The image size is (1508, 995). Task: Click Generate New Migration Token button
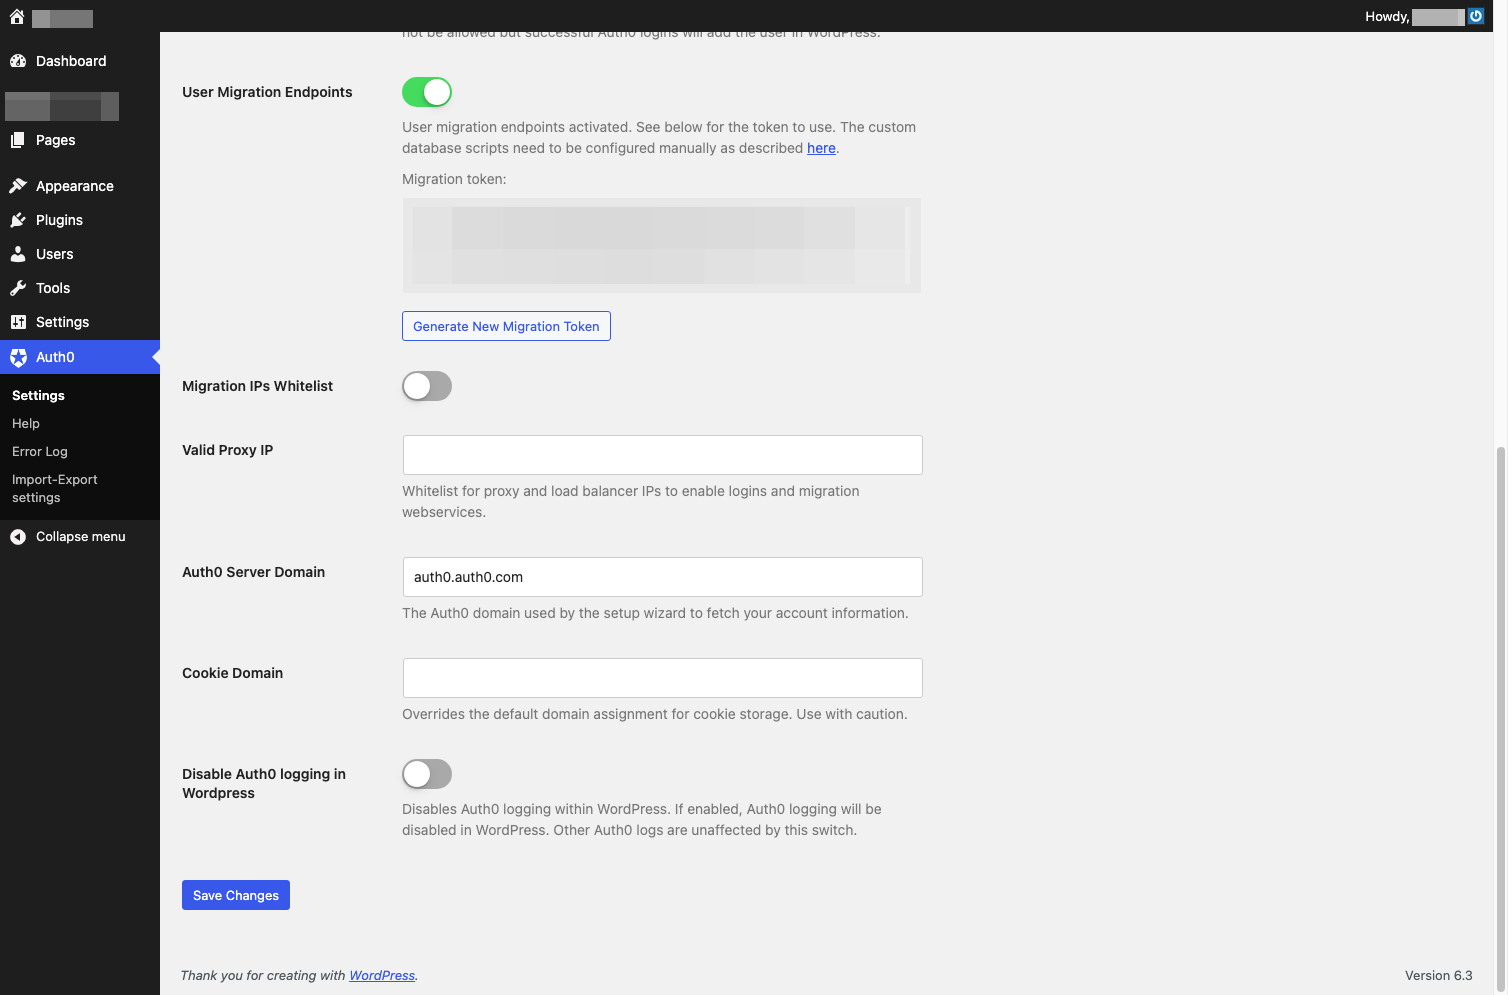point(506,326)
